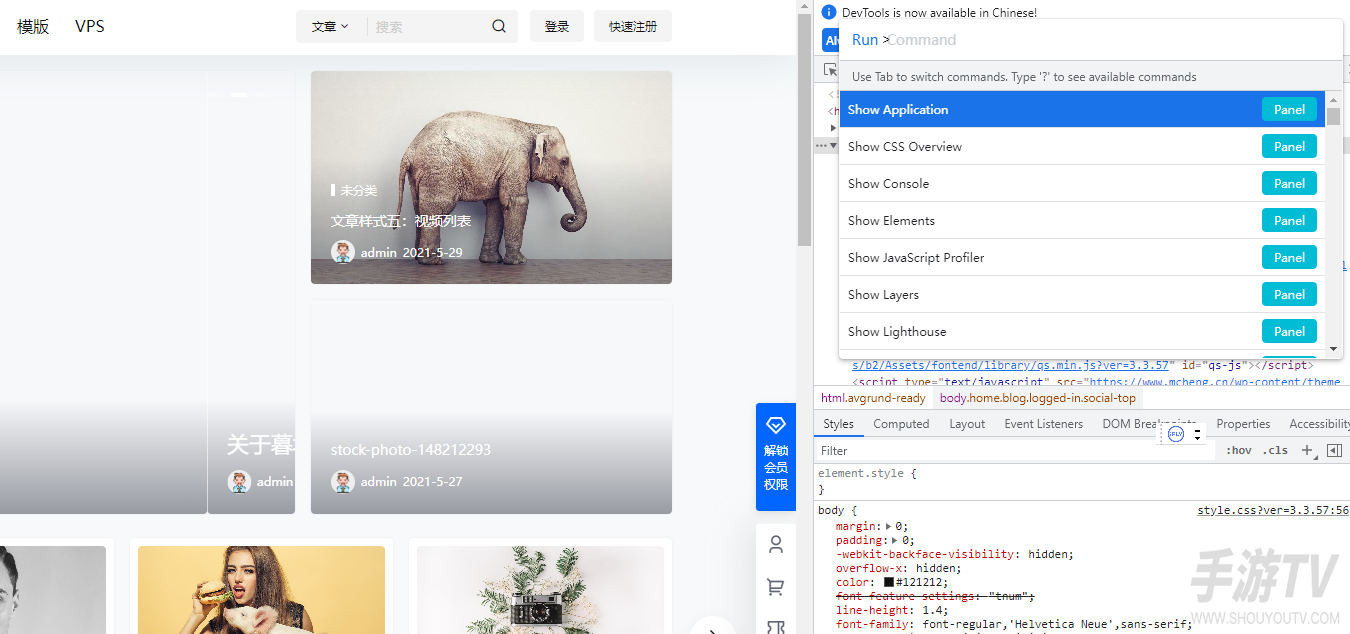The image size is (1350, 634).
Task: Open the VPS navigation link
Action: 90,27
